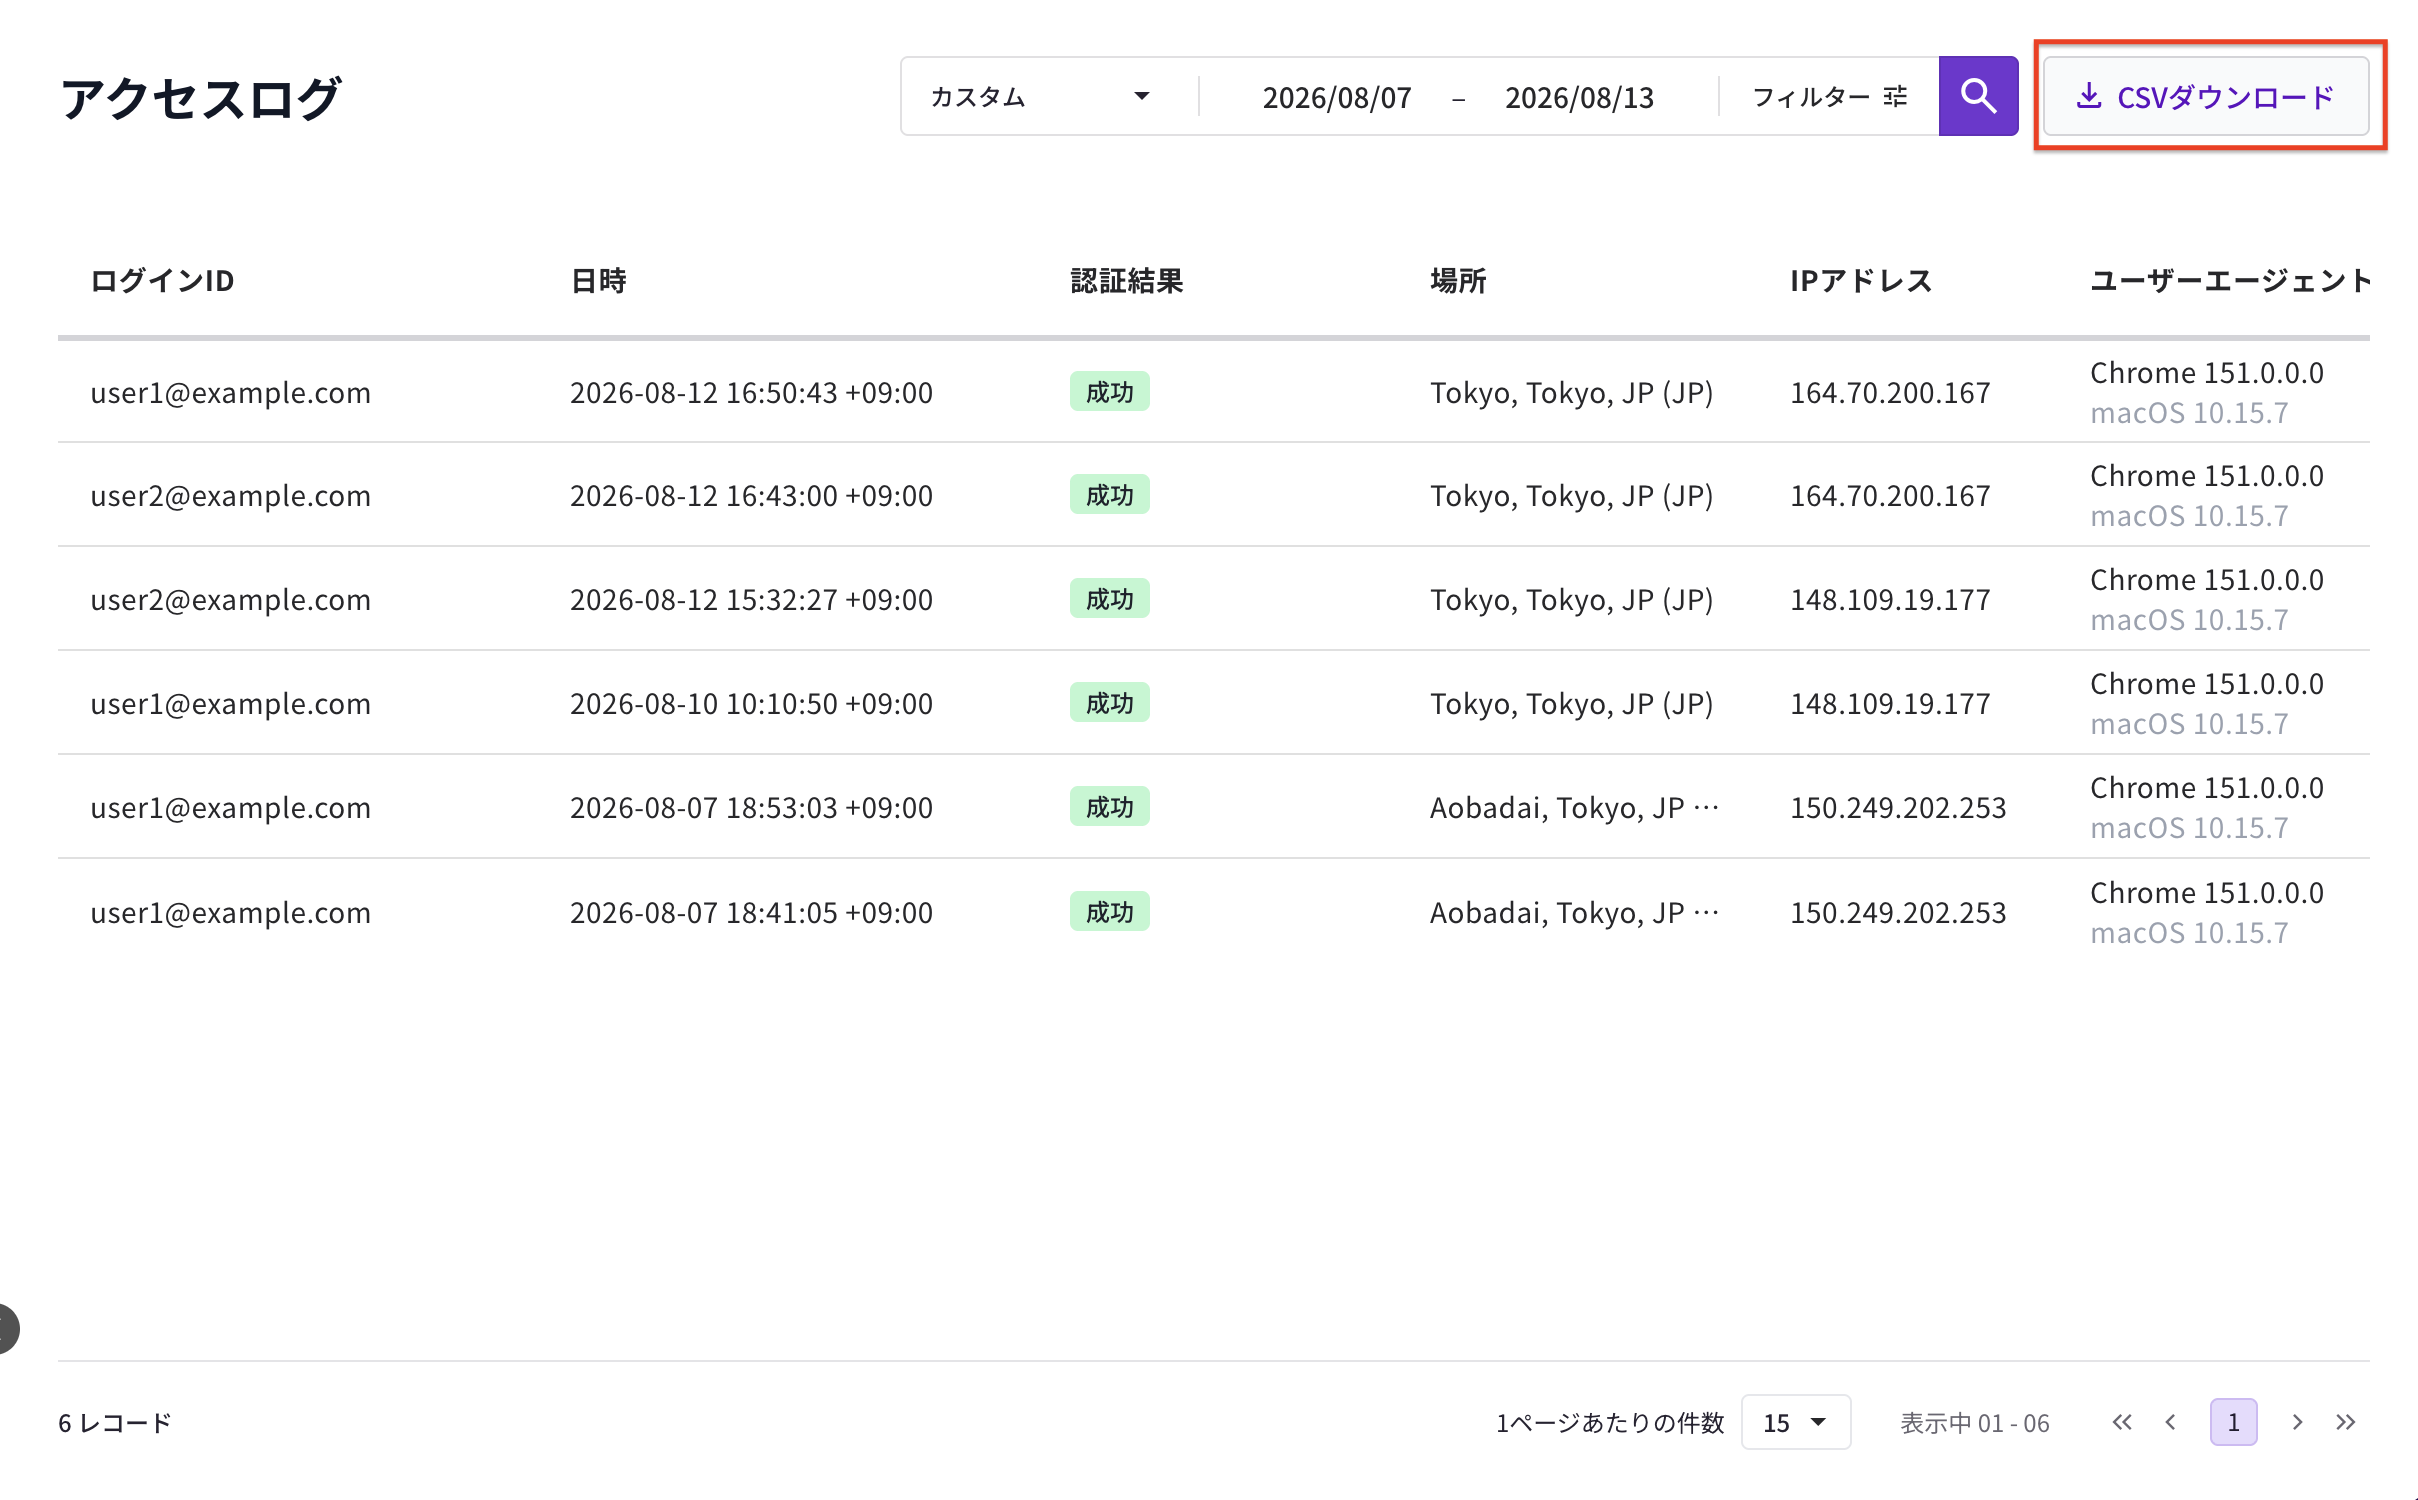
Task: Jump to the last page with double-right arrows
Action: coord(2346,1422)
